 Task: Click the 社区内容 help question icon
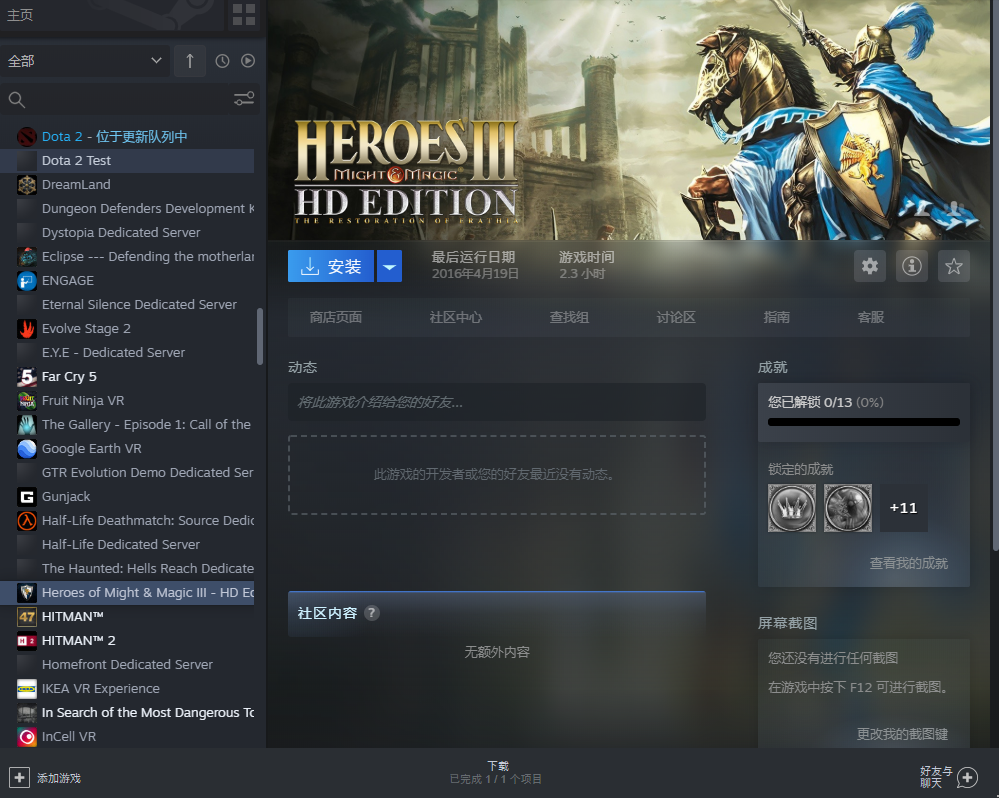click(371, 613)
